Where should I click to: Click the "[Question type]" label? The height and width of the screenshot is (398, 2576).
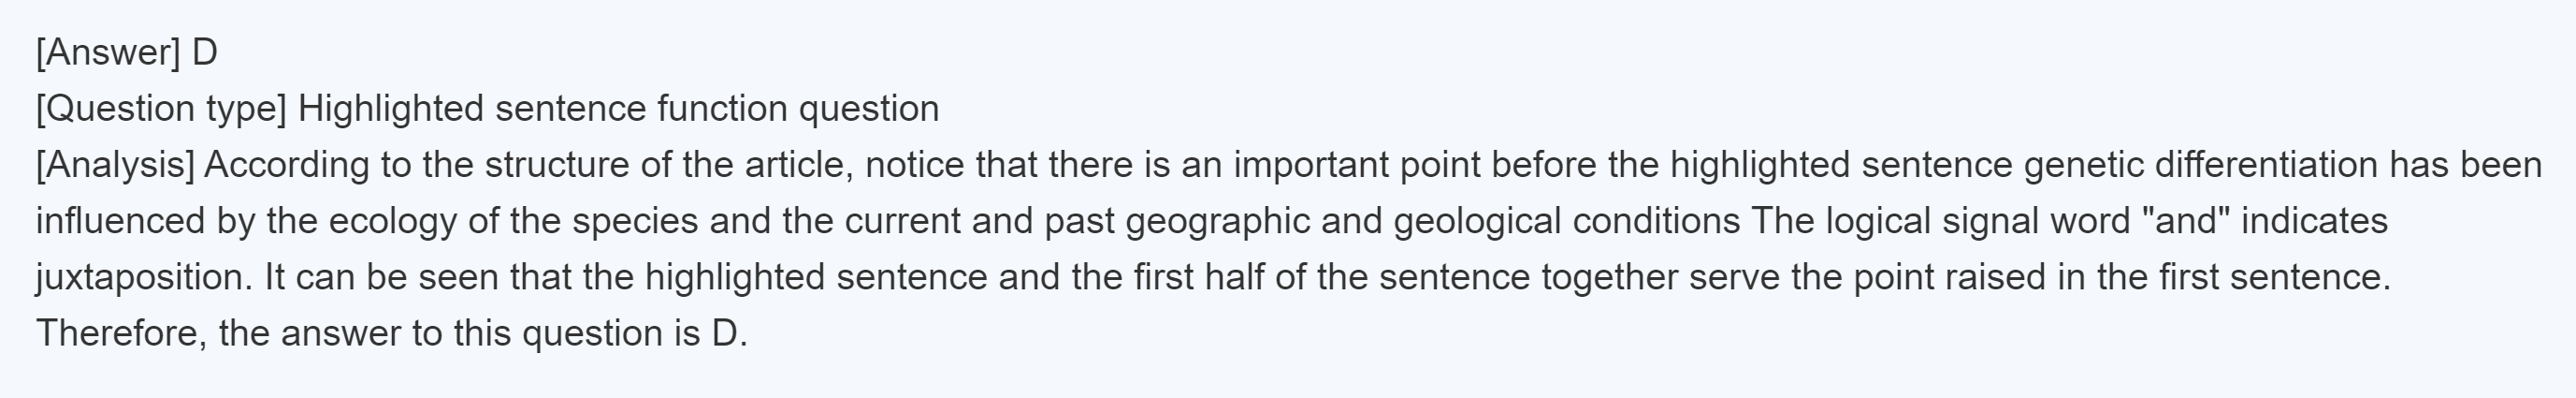pyautogui.click(x=161, y=108)
